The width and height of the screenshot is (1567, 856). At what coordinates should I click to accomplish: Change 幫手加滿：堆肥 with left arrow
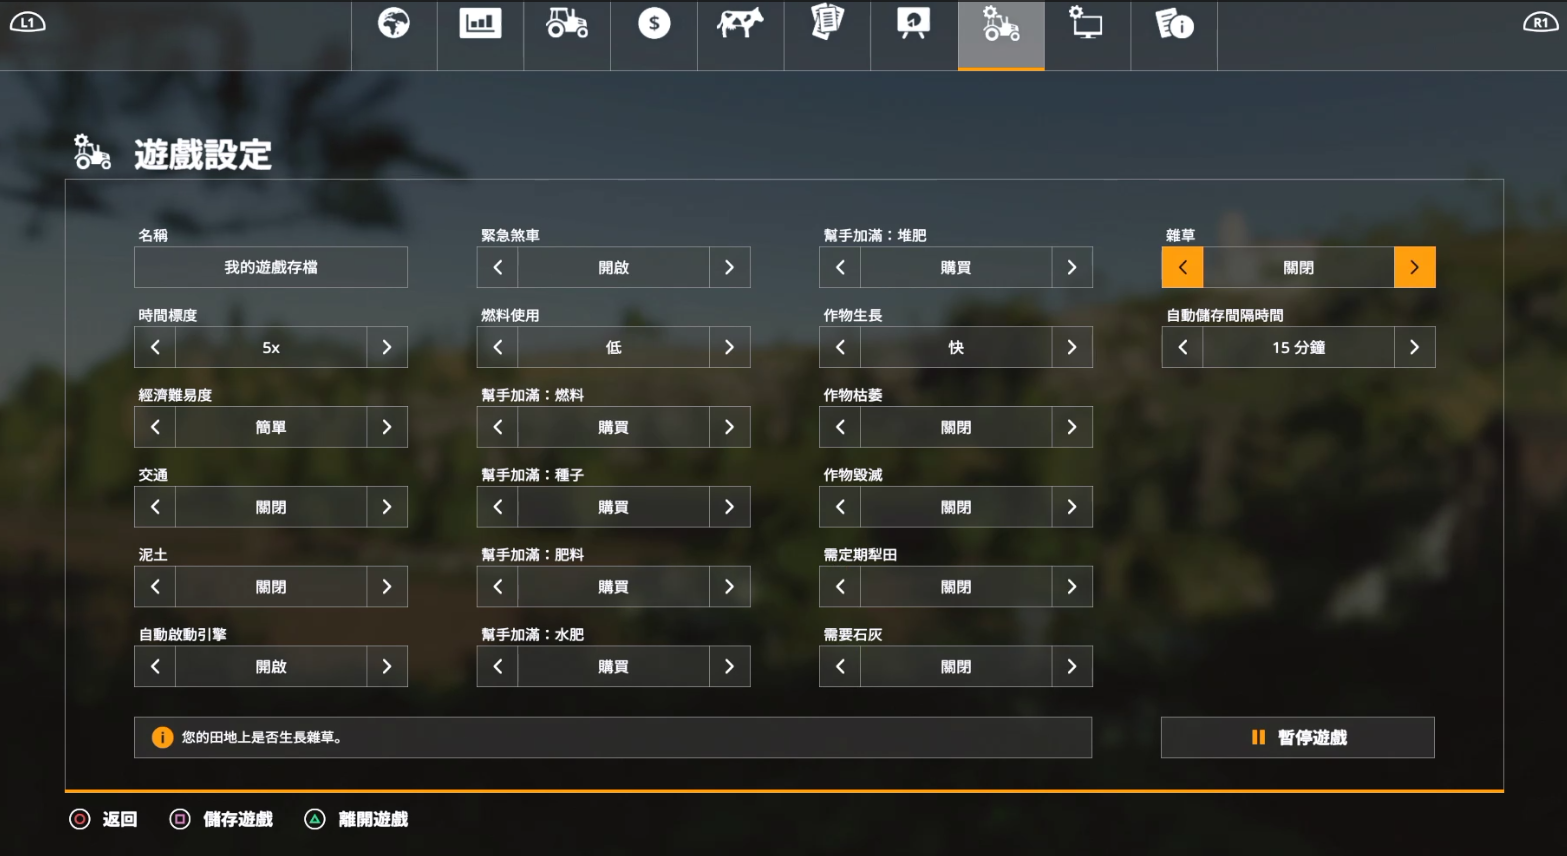click(840, 267)
